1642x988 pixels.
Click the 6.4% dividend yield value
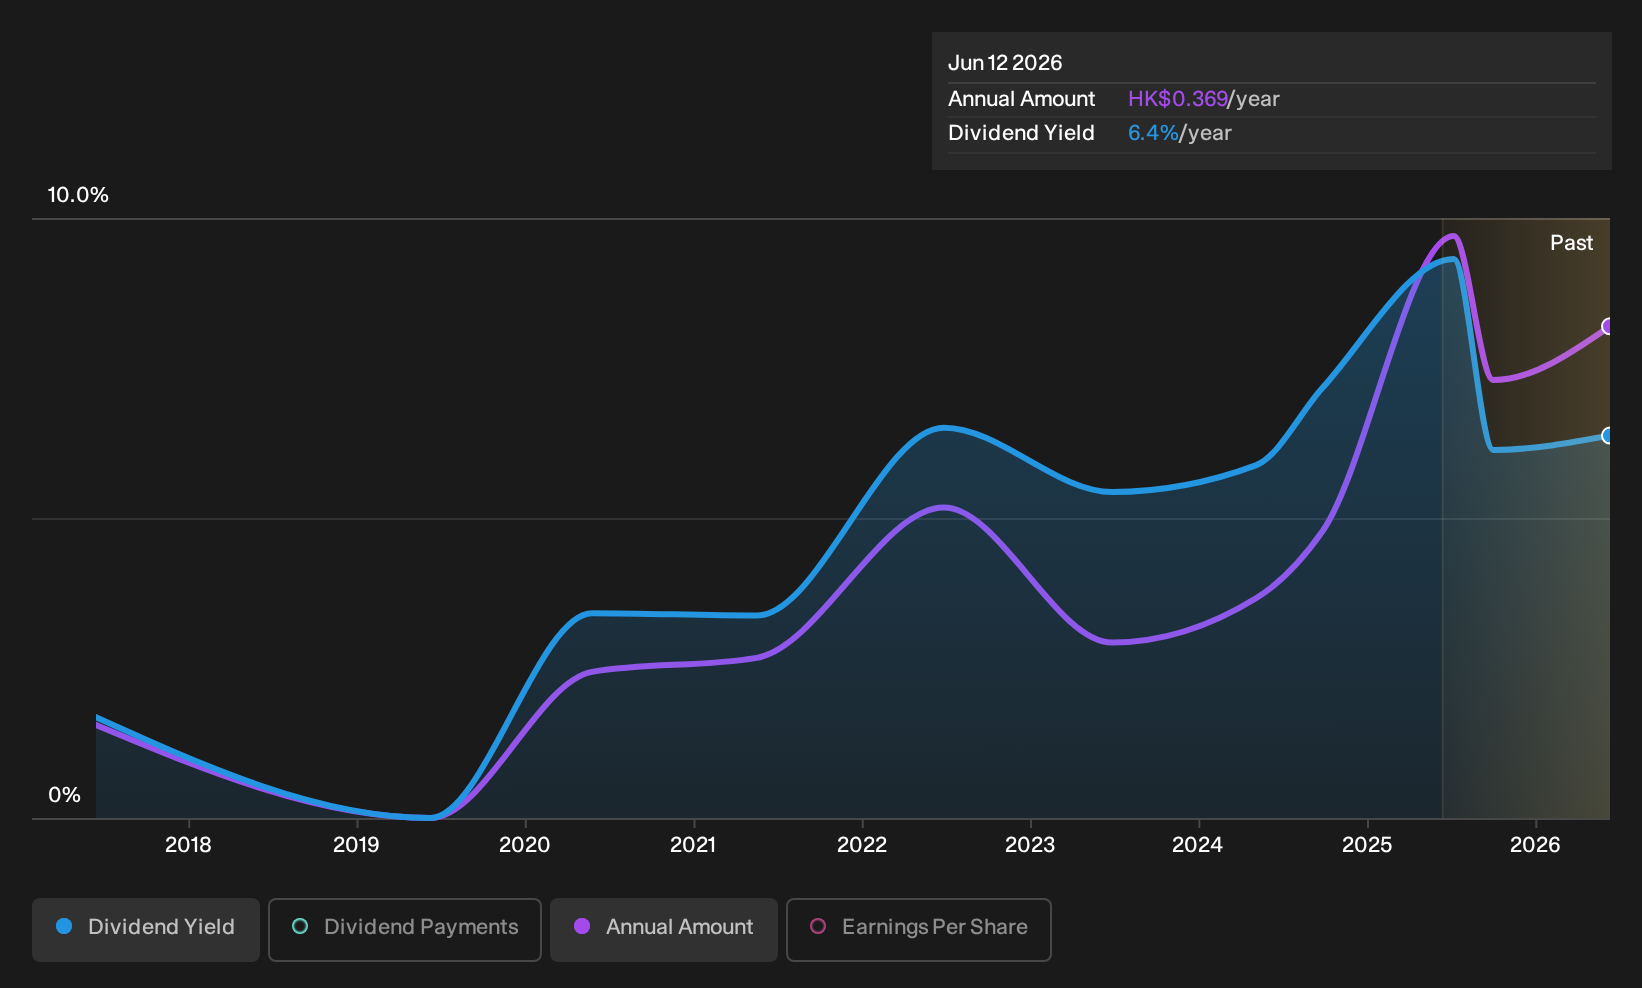[x=1153, y=133]
